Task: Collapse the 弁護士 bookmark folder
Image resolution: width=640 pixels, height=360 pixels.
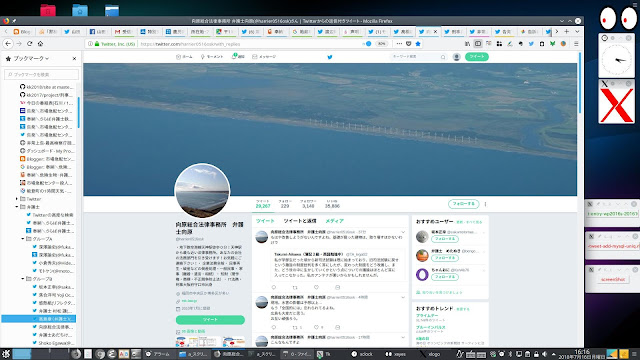Action: (x=17, y=207)
